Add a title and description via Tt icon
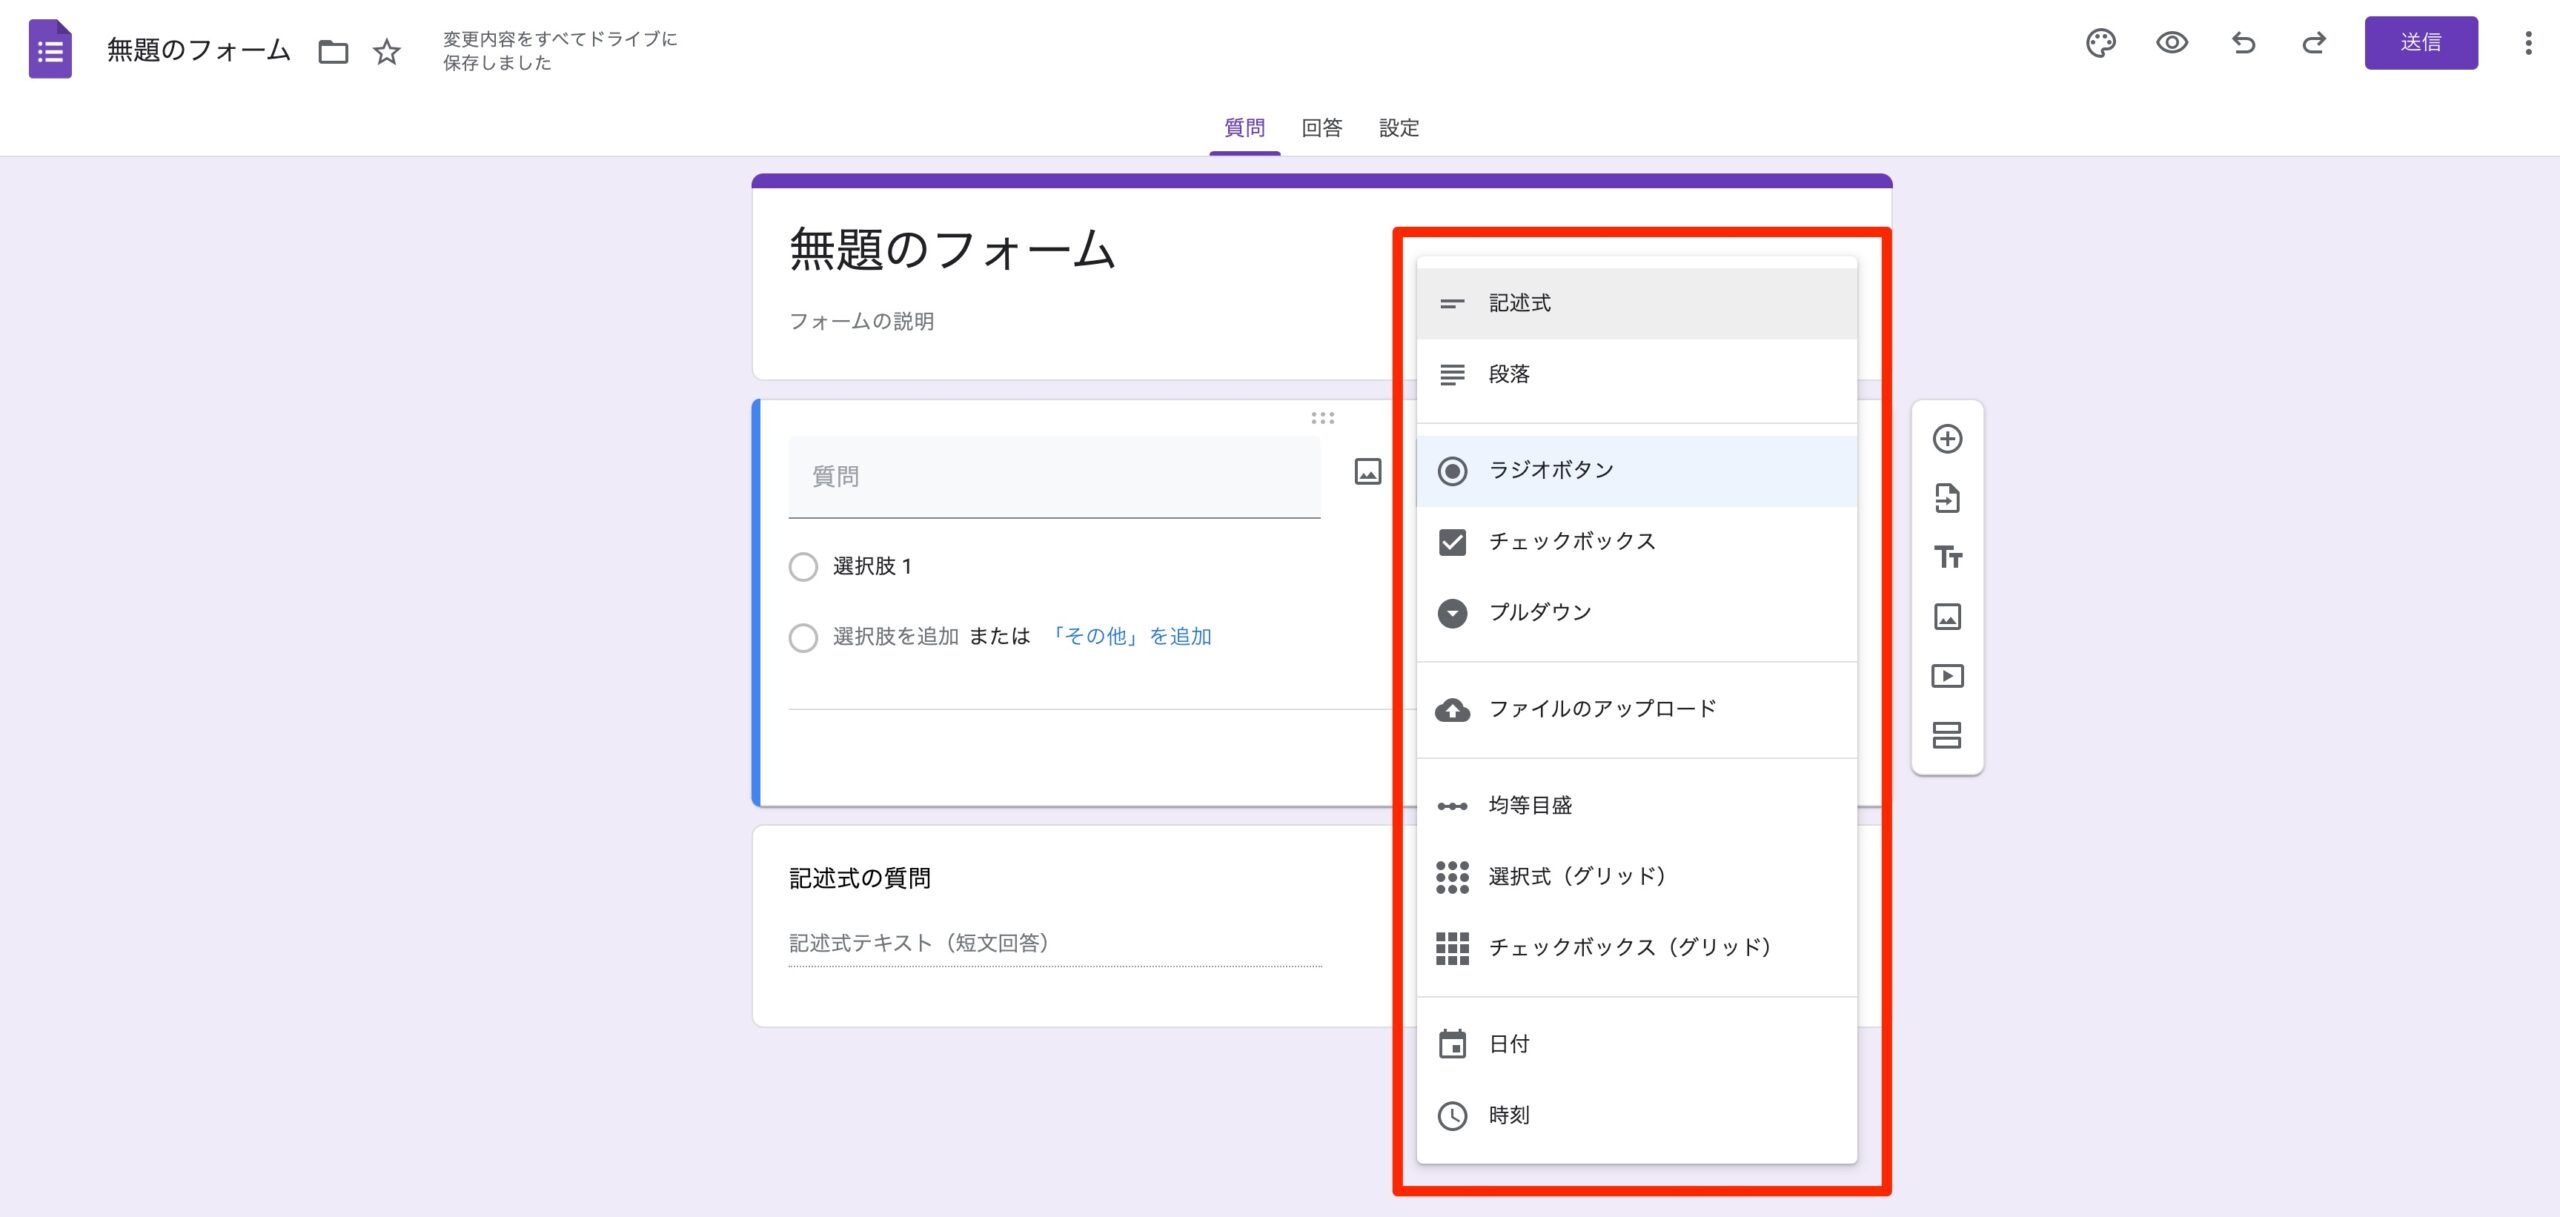This screenshot has width=2560, height=1217. click(x=1946, y=560)
